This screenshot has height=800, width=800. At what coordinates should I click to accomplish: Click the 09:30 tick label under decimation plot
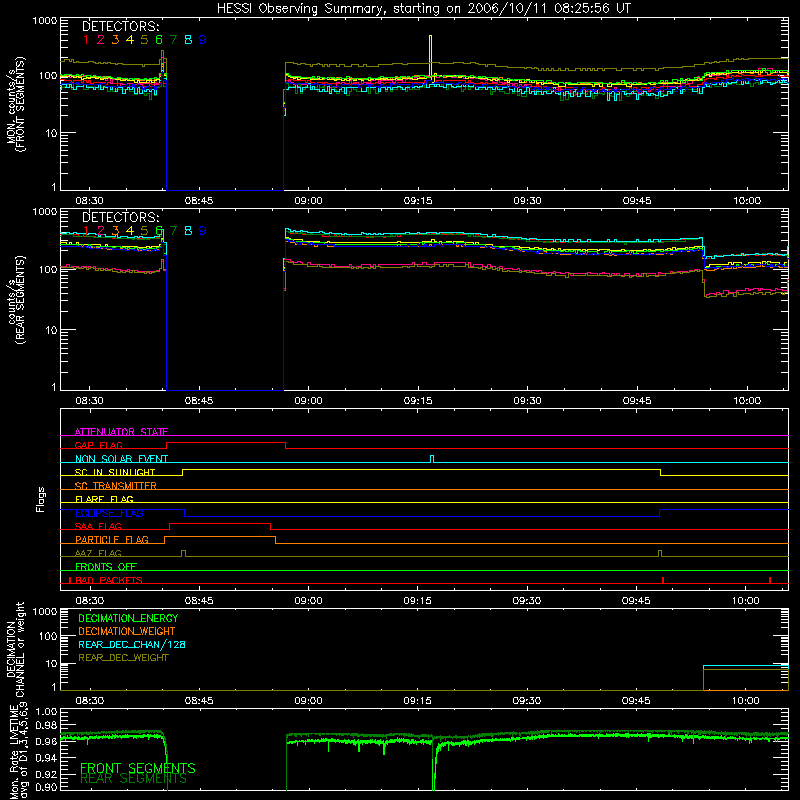527,701
